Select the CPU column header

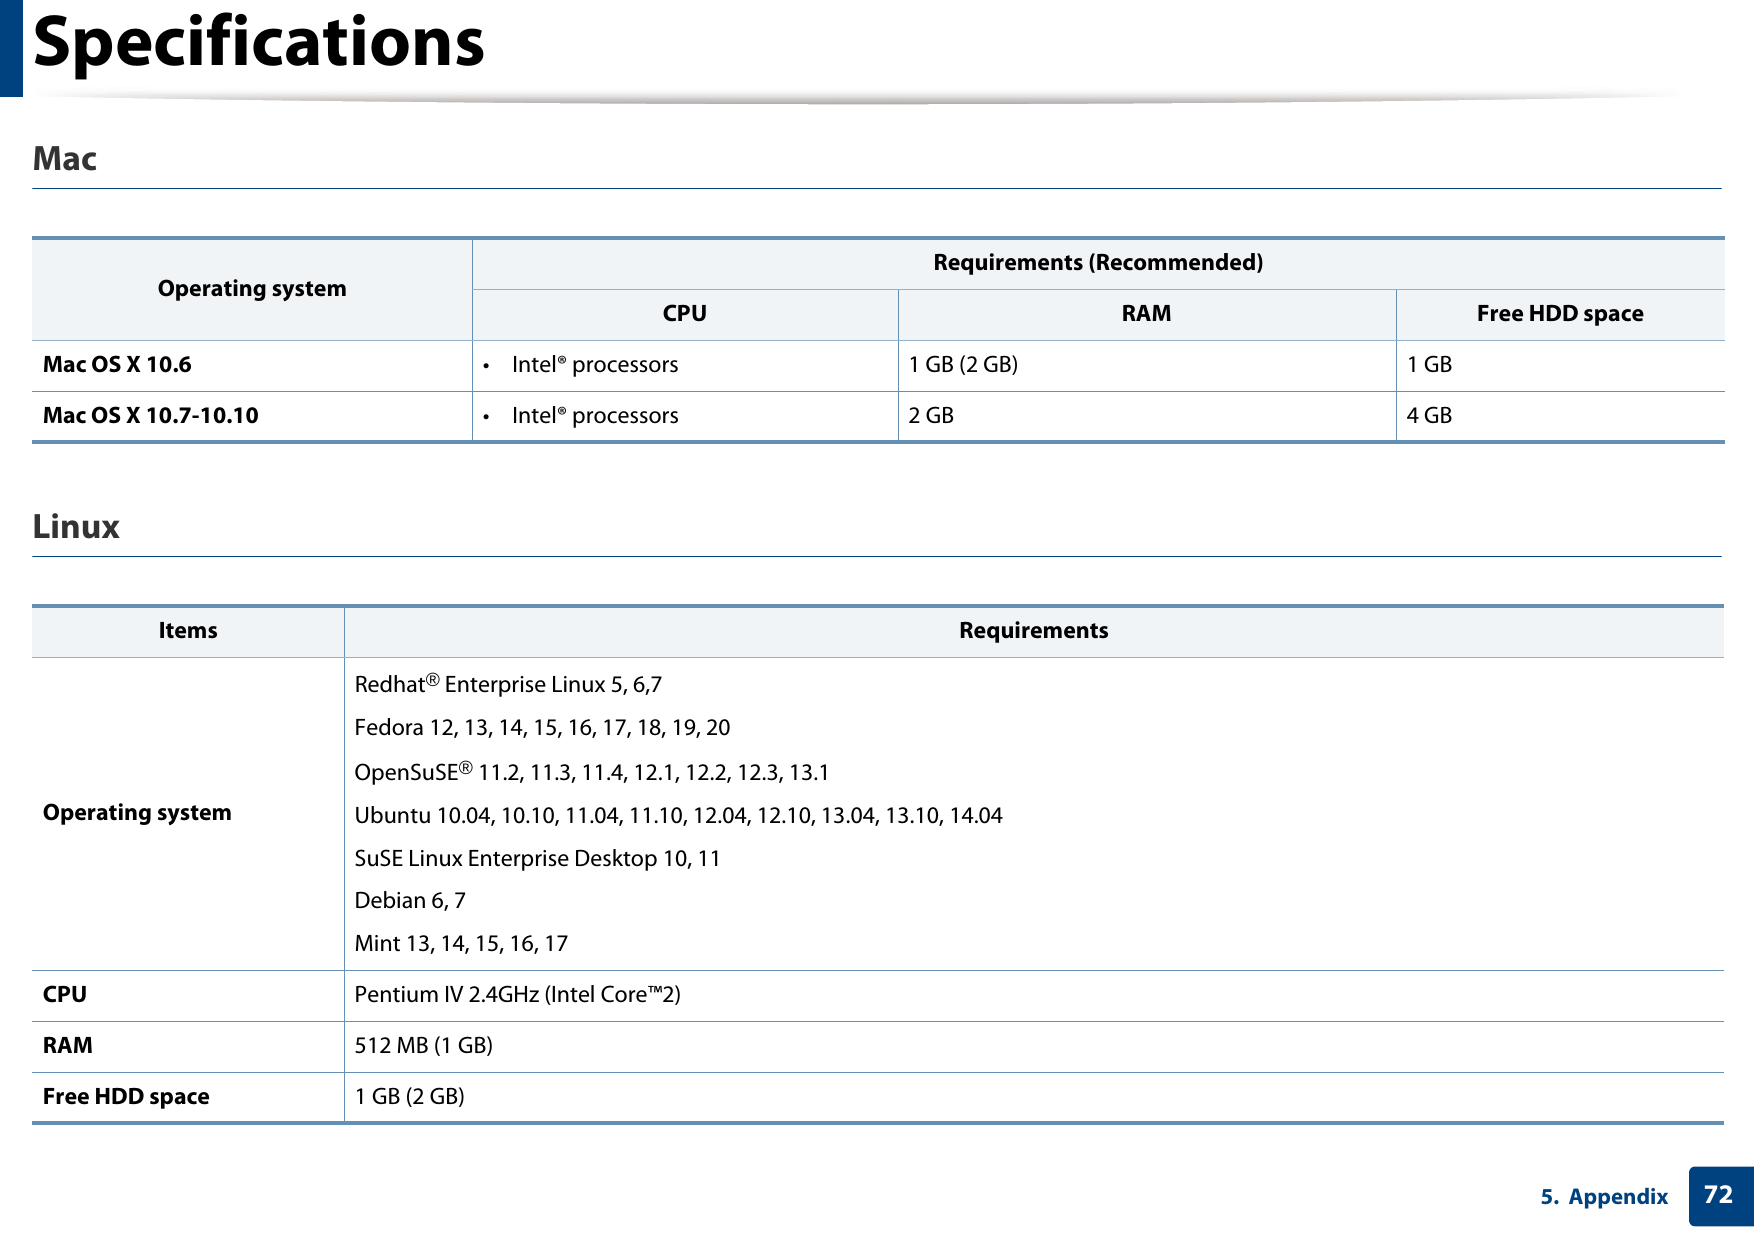[x=684, y=313]
